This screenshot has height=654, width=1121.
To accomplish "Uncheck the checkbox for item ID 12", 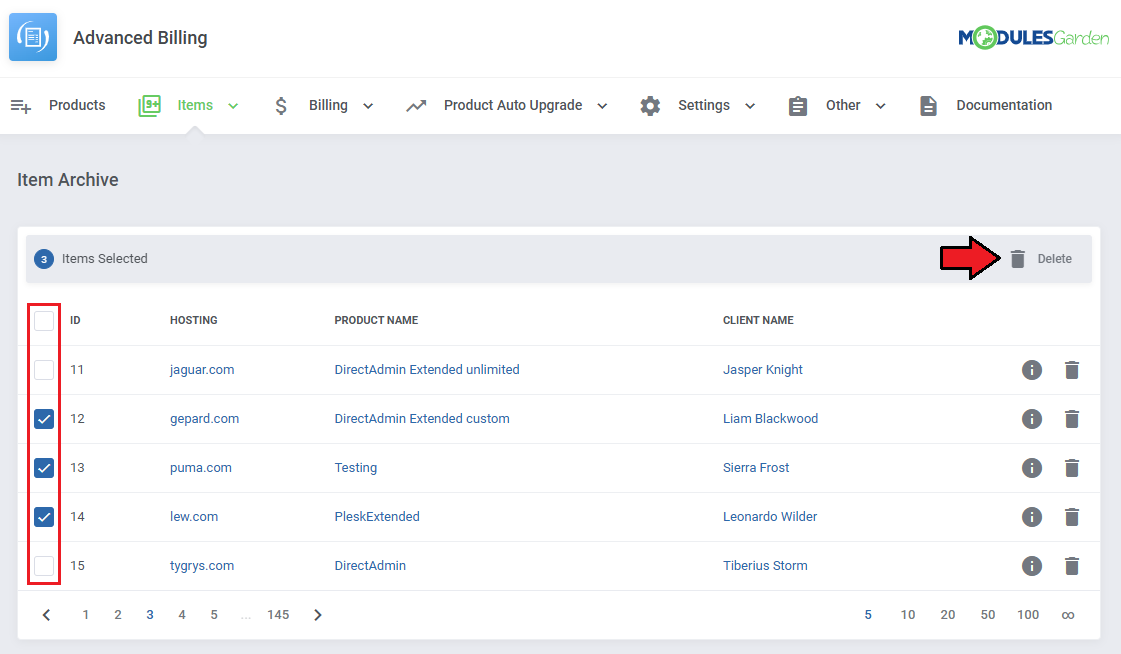I will pos(44,419).
